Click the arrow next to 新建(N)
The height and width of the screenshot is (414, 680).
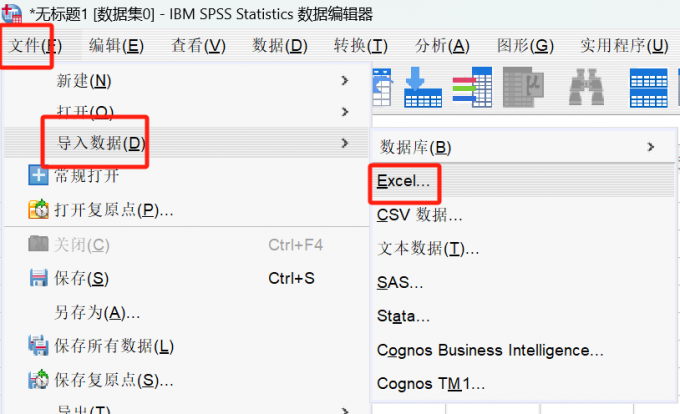click(x=345, y=81)
